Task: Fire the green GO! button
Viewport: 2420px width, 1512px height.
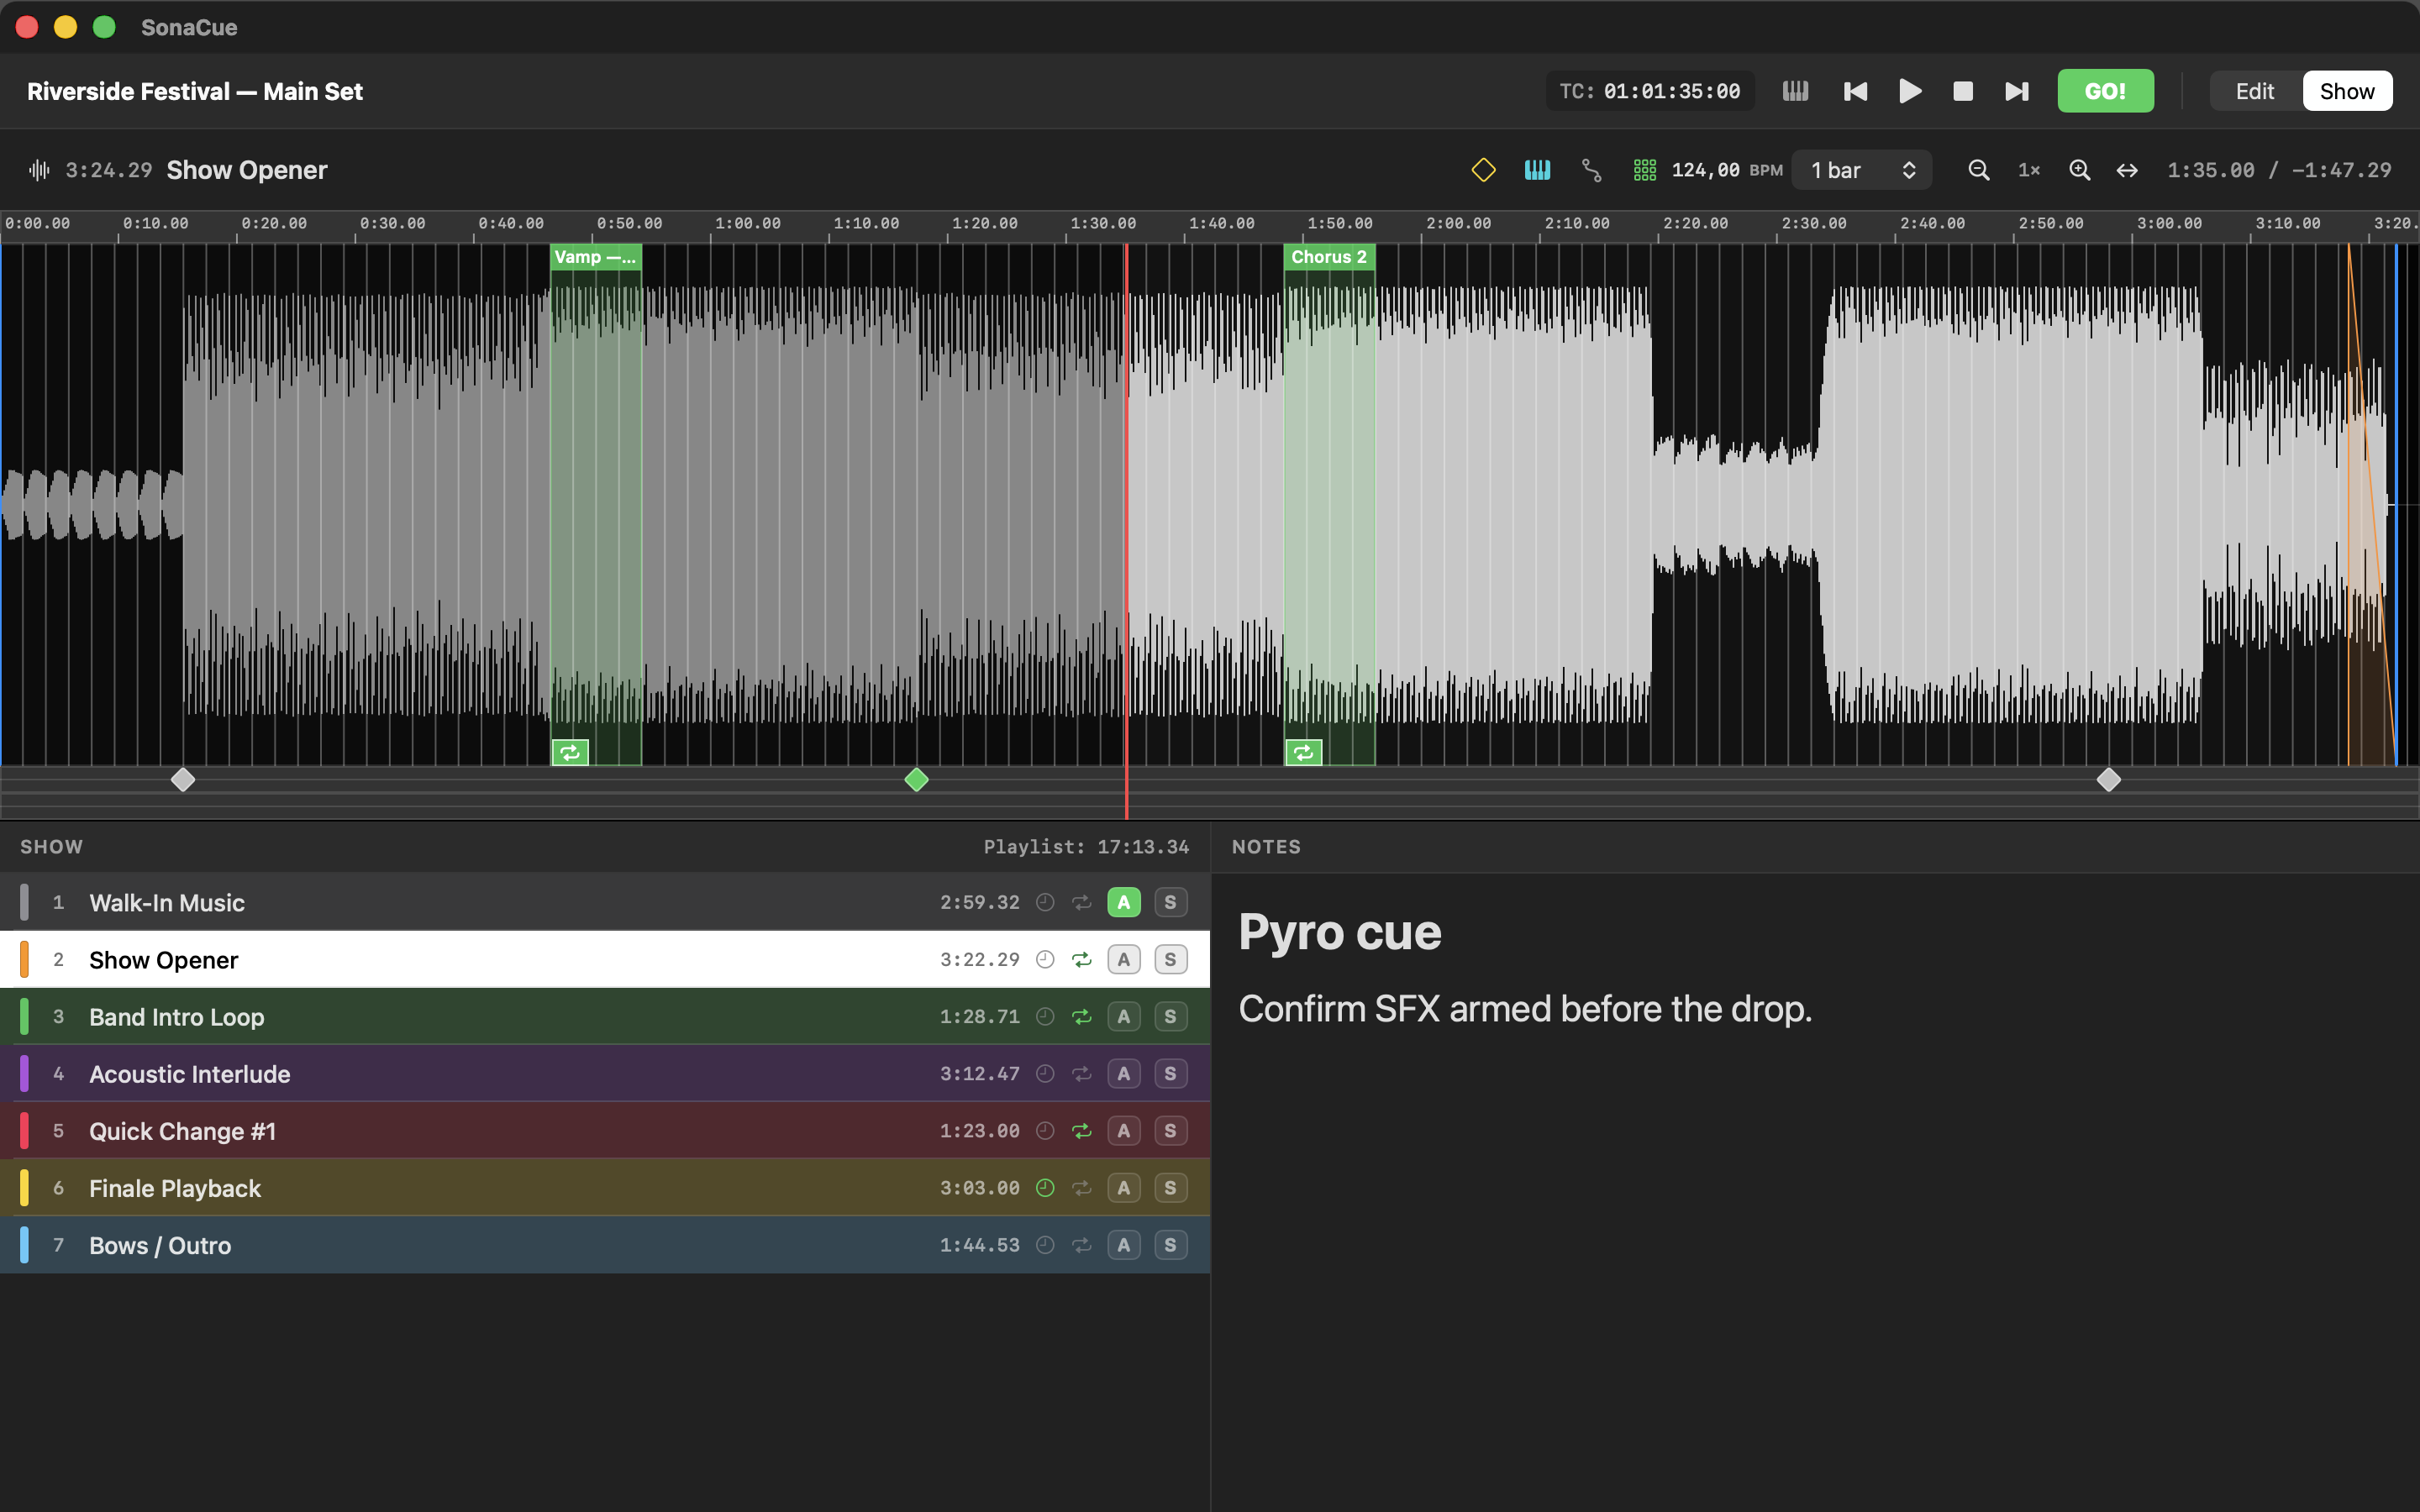Action: click(2105, 91)
